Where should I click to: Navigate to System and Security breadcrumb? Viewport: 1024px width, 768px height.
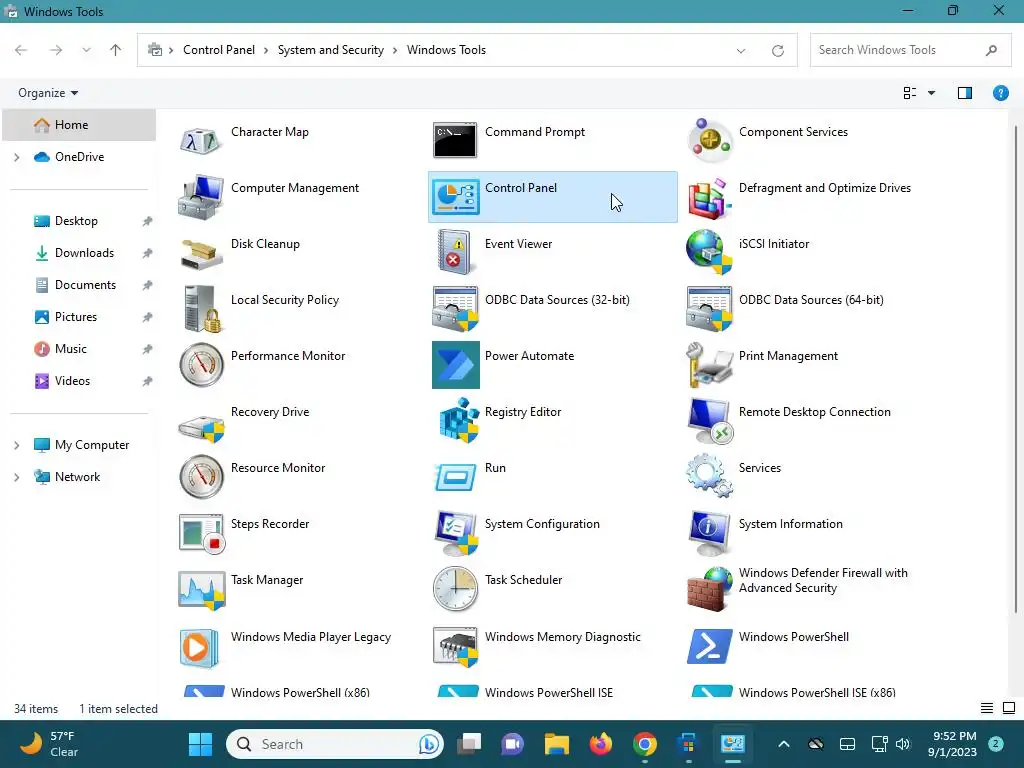330,50
